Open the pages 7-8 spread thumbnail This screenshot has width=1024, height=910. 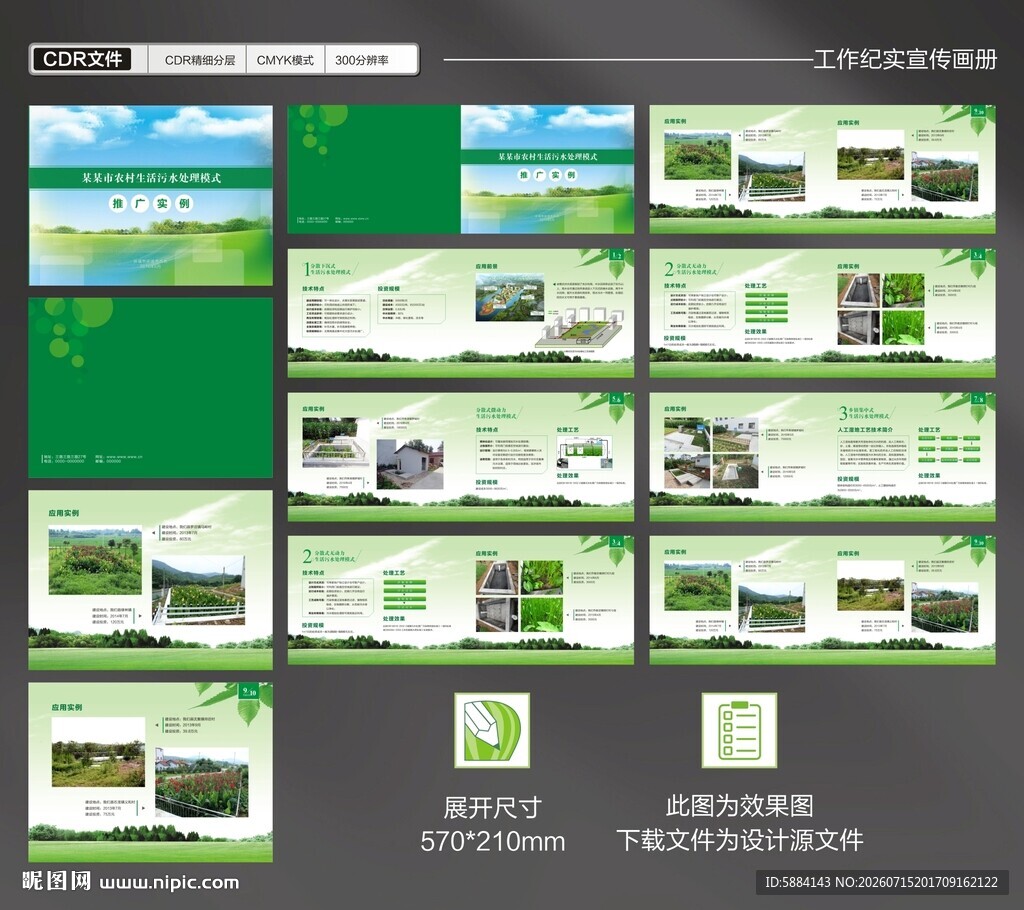click(x=822, y=457)
